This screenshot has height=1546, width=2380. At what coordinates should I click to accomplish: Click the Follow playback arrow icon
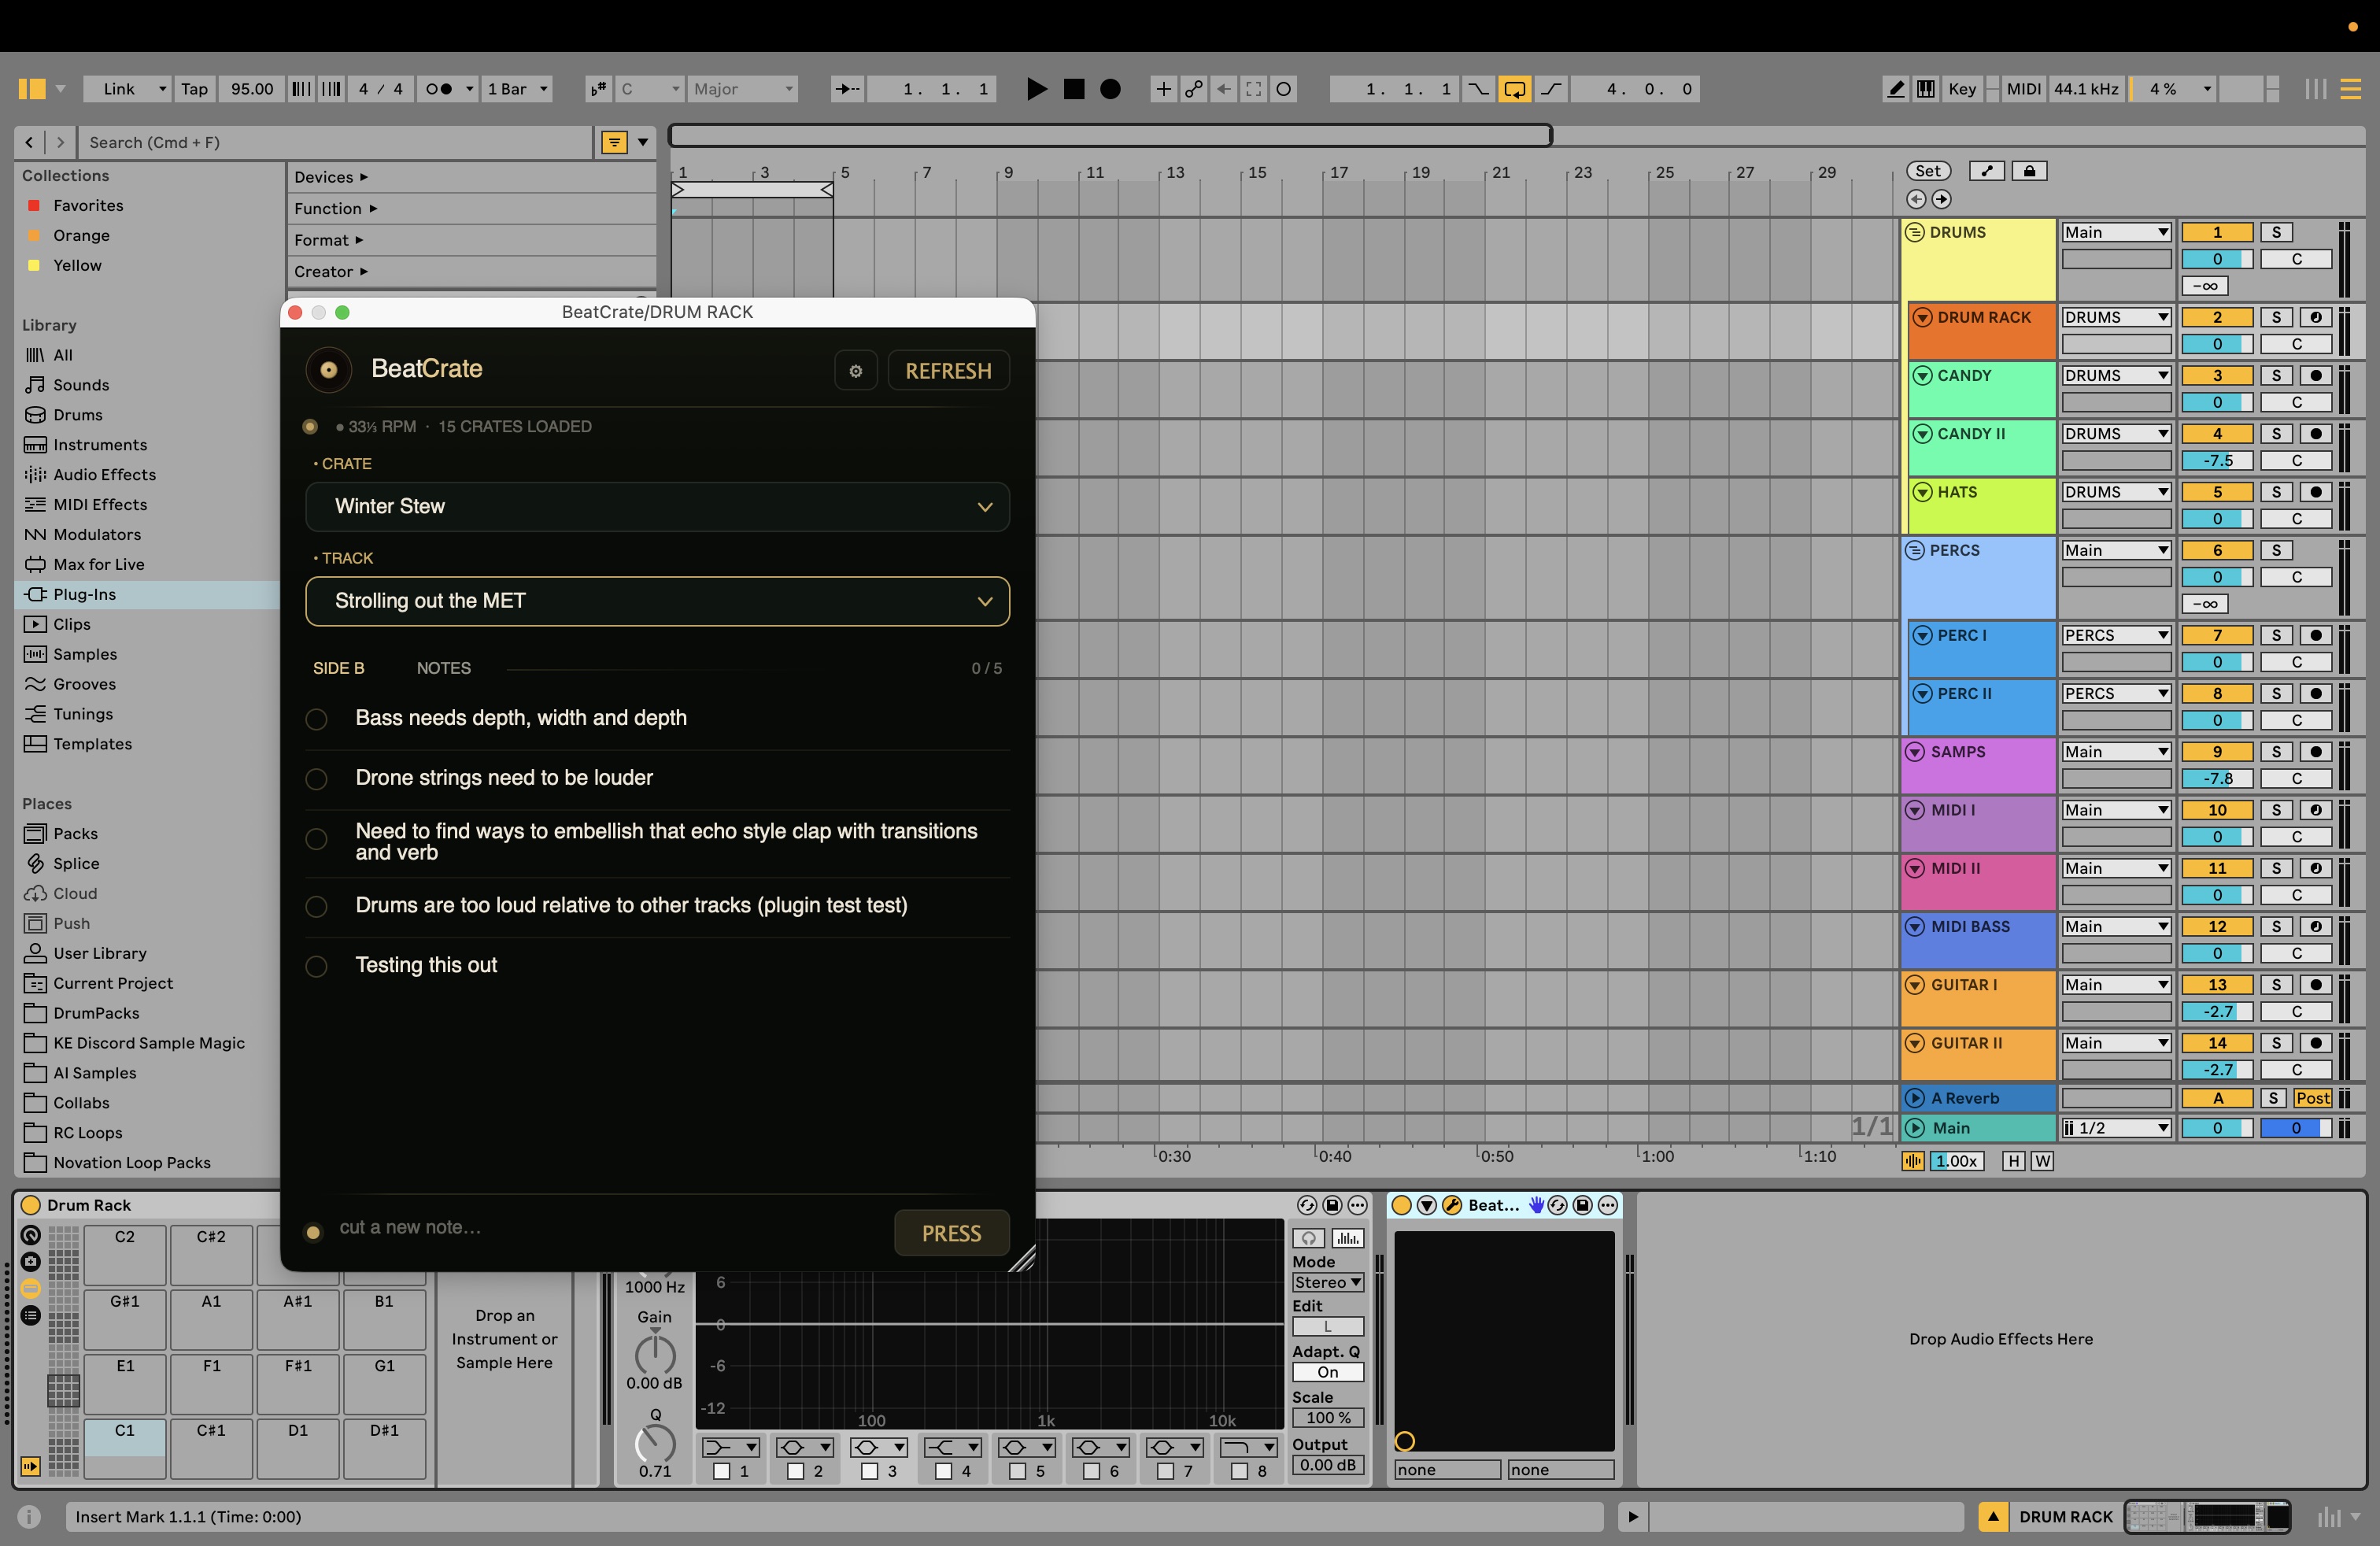[847, 89]
